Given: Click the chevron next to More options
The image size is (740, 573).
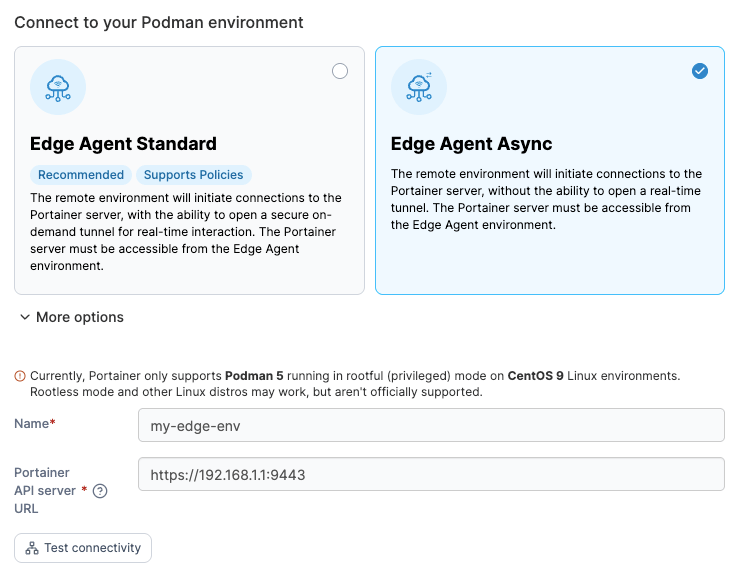Looking at the screenshot, I should [25, 317].
